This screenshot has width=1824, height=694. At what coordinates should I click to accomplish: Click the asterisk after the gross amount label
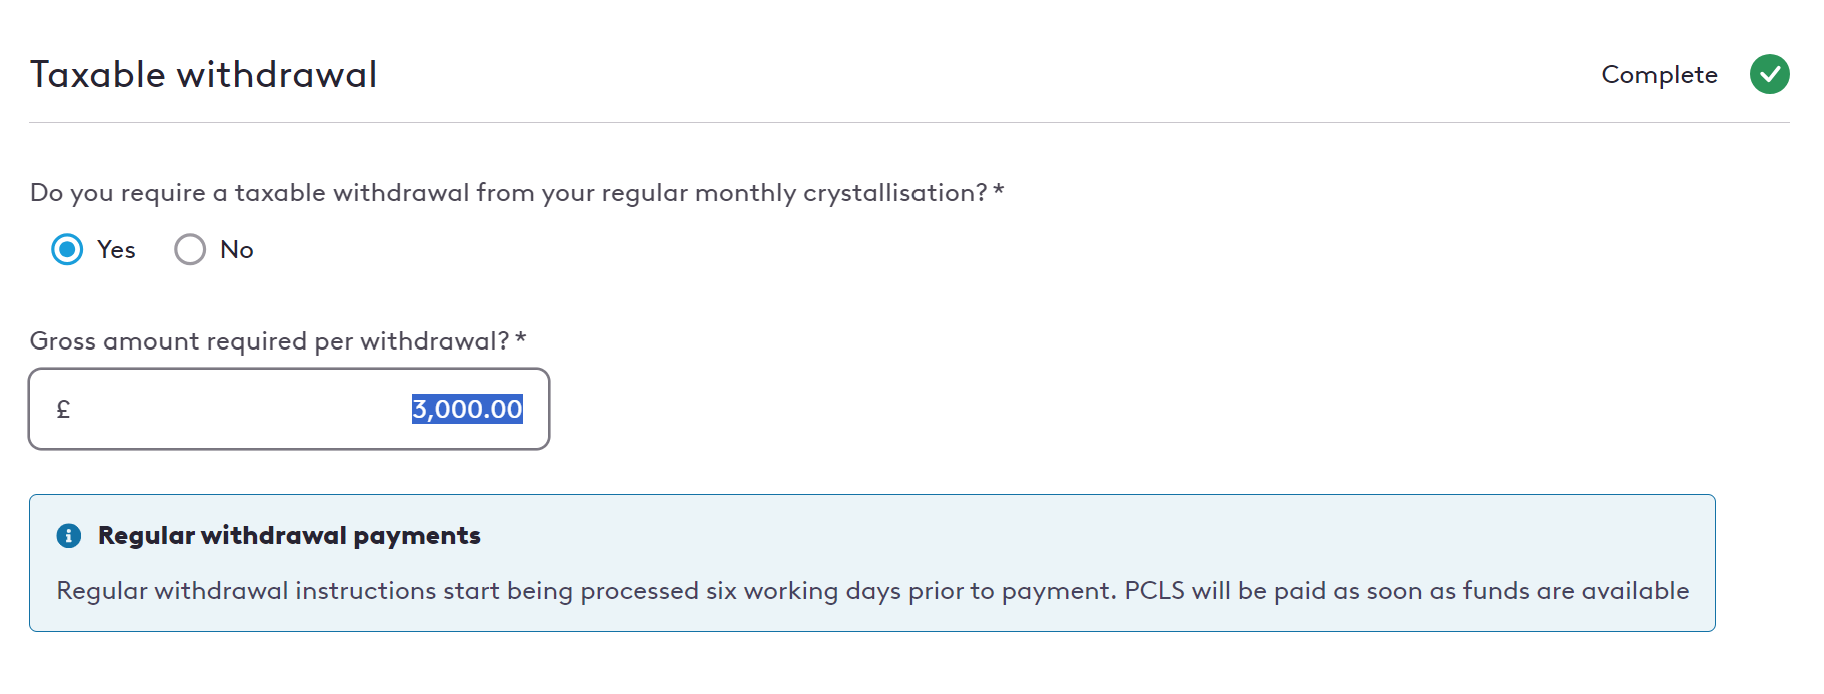point(521,339)
